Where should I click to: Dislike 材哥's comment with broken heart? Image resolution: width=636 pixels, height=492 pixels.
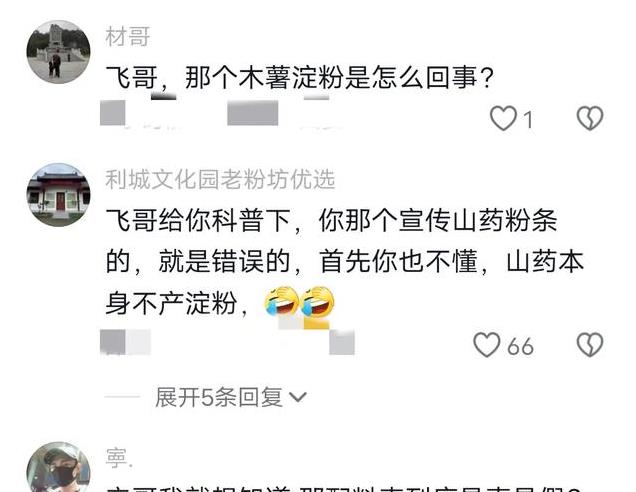click(x=590, y=118)
